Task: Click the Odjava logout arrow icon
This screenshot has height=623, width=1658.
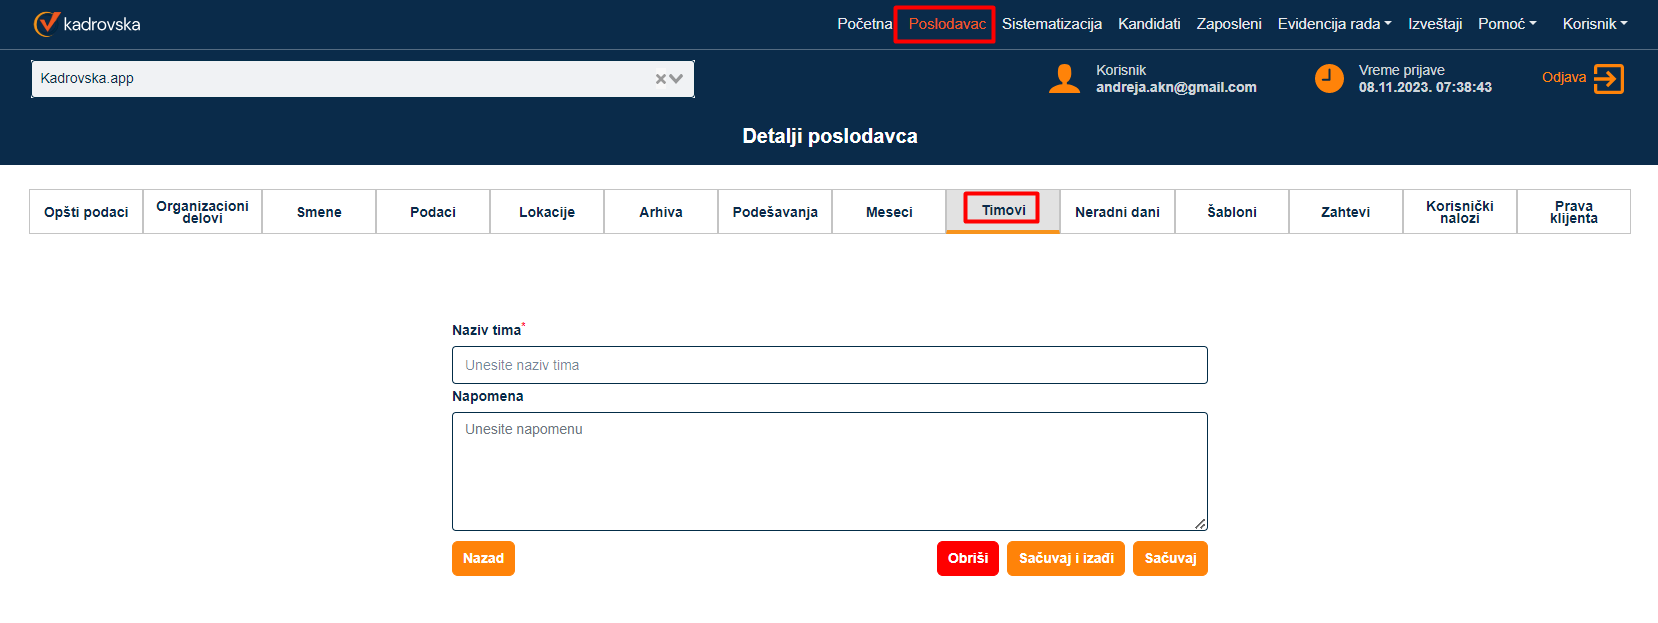Action: 1608,79
